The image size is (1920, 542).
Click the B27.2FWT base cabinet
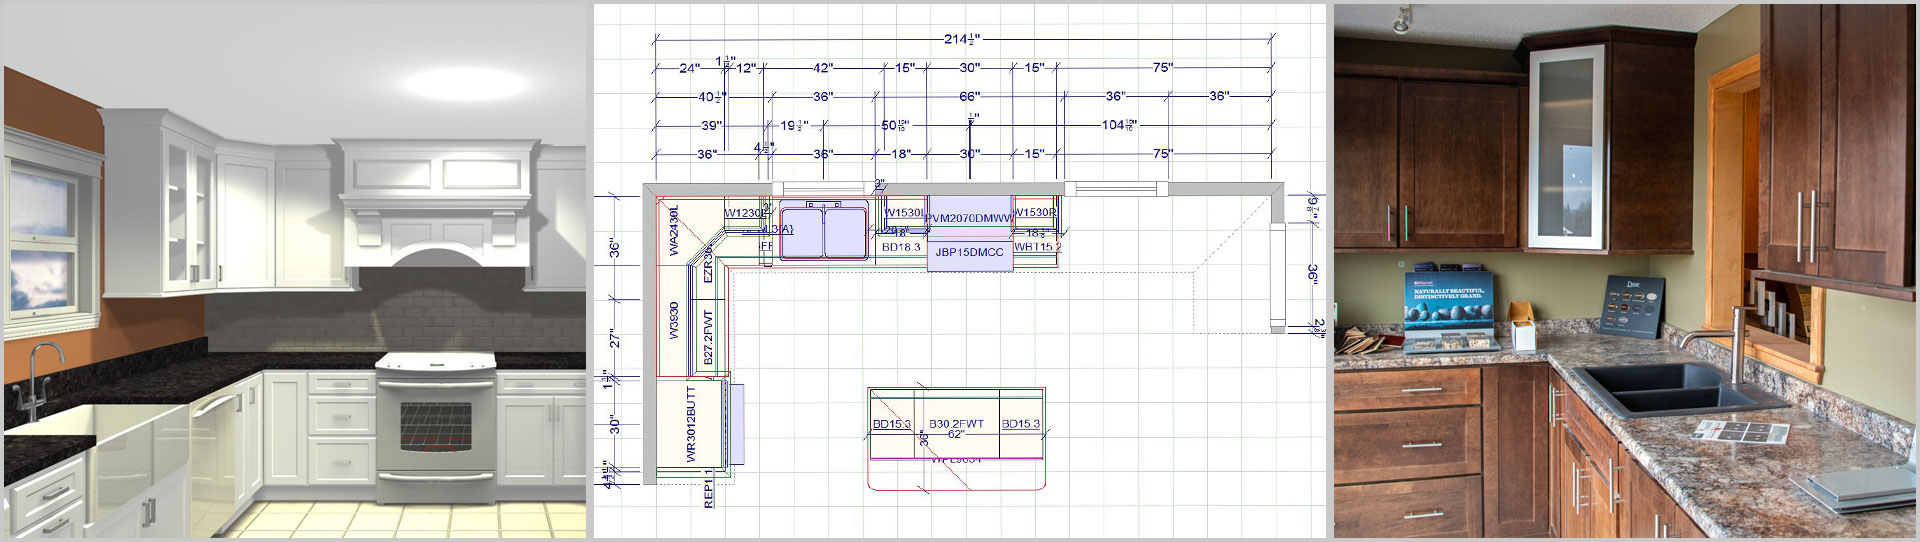point(708,336)
